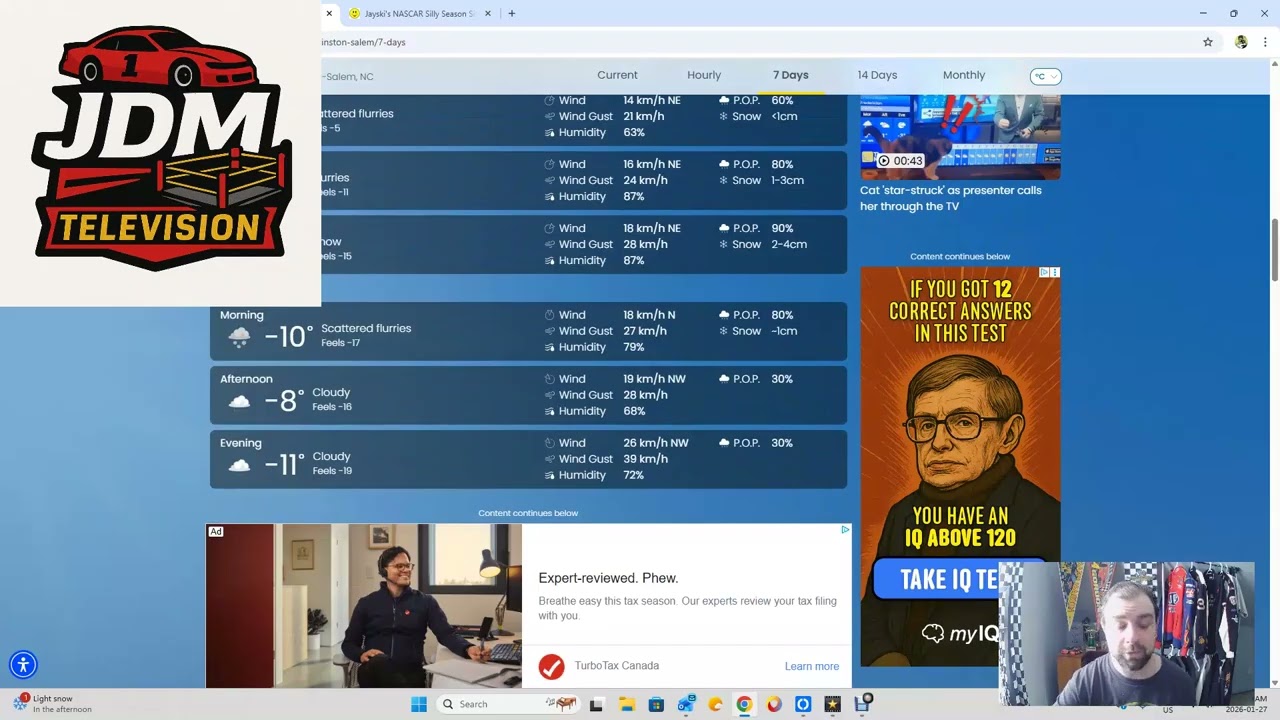Click the browser address bar URL
The image size is (1280, 720).
pos(364,42)
